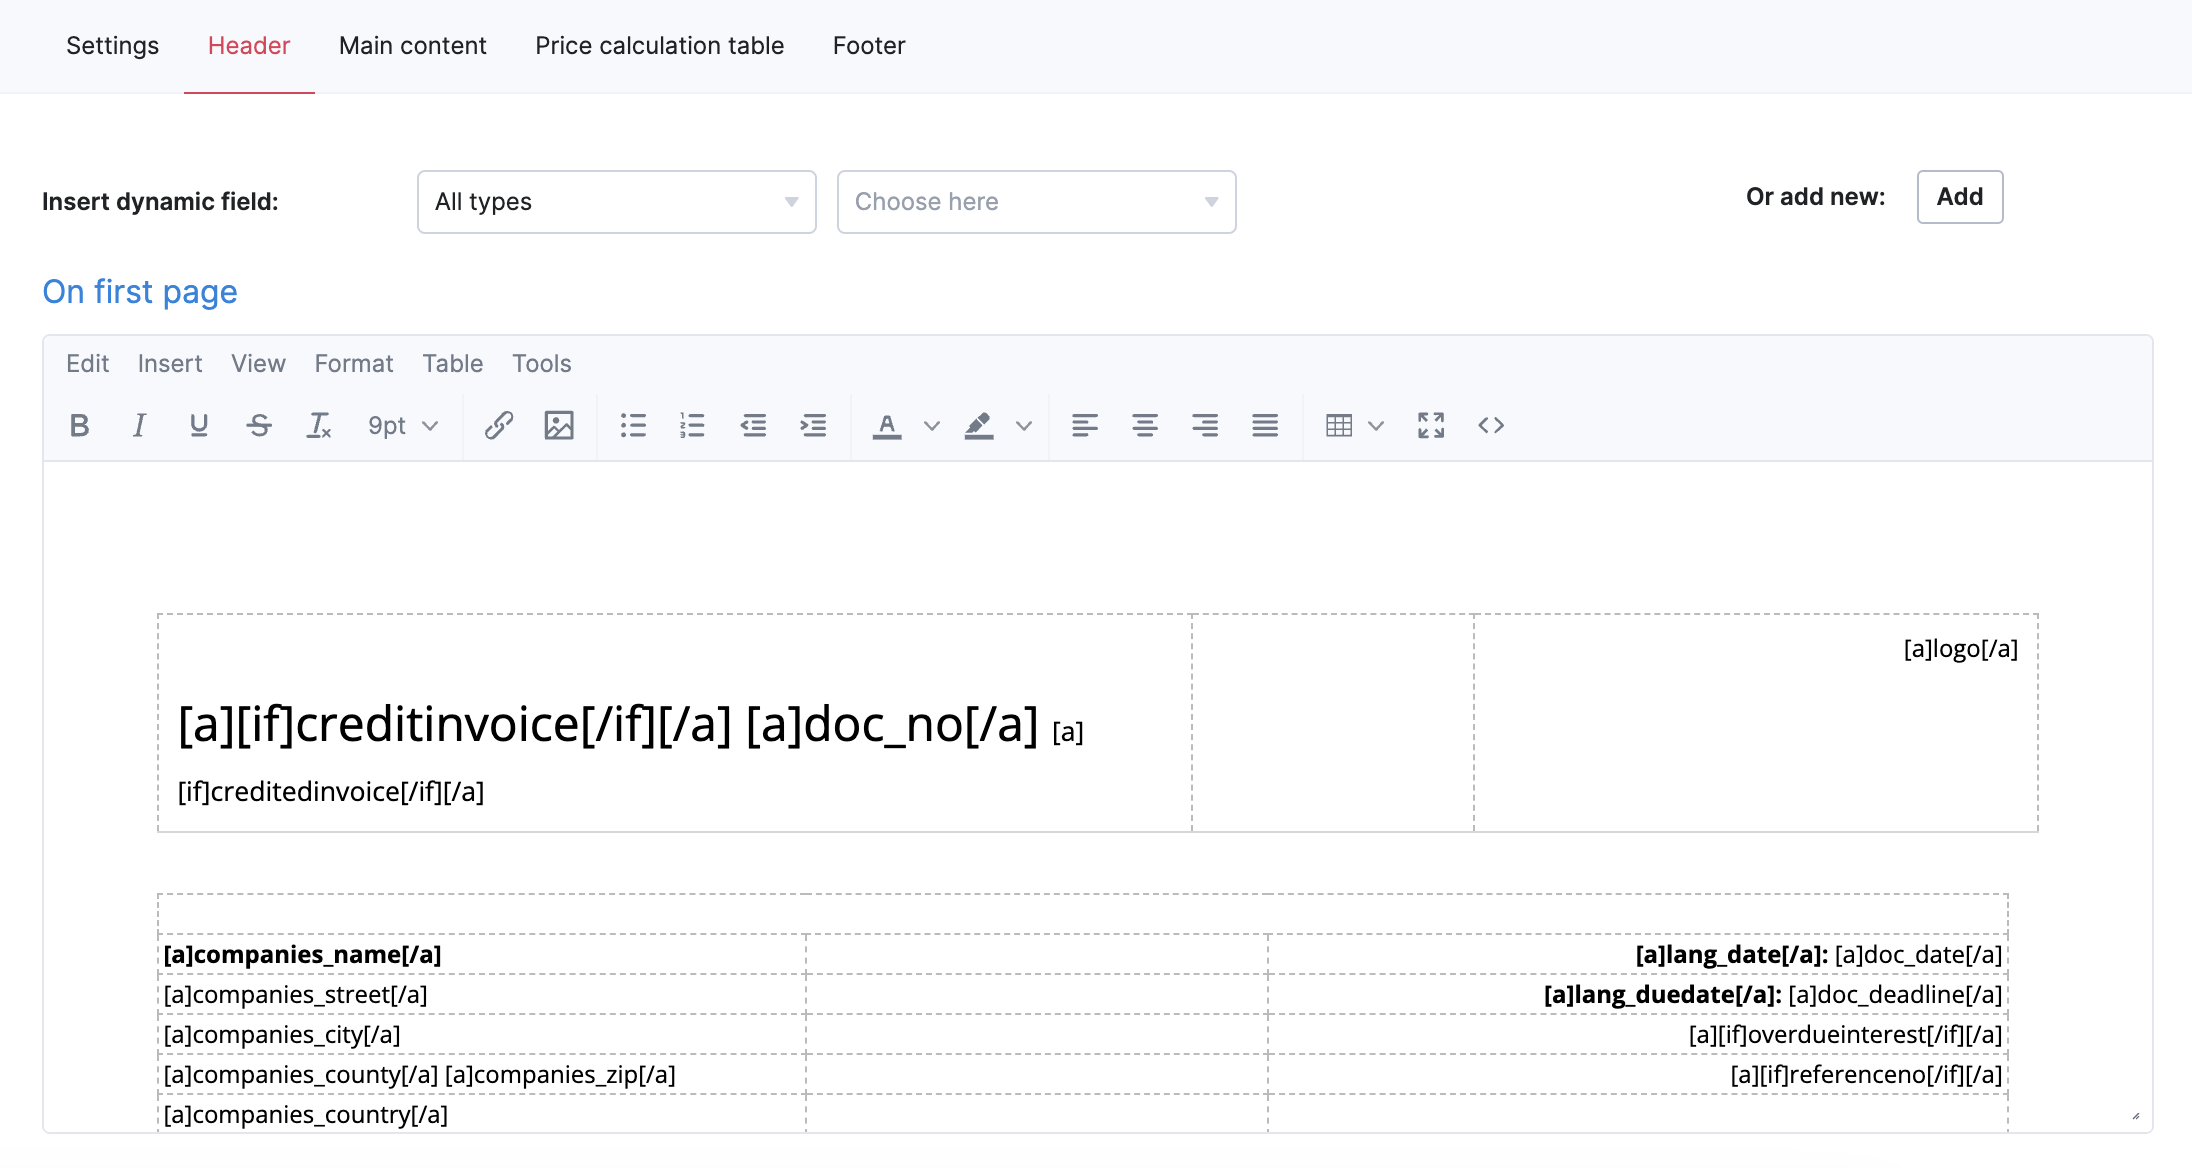This screenshot has width=2192, height=1168.
Task: Open text color options arrow
Action: (x=932, y=426)
